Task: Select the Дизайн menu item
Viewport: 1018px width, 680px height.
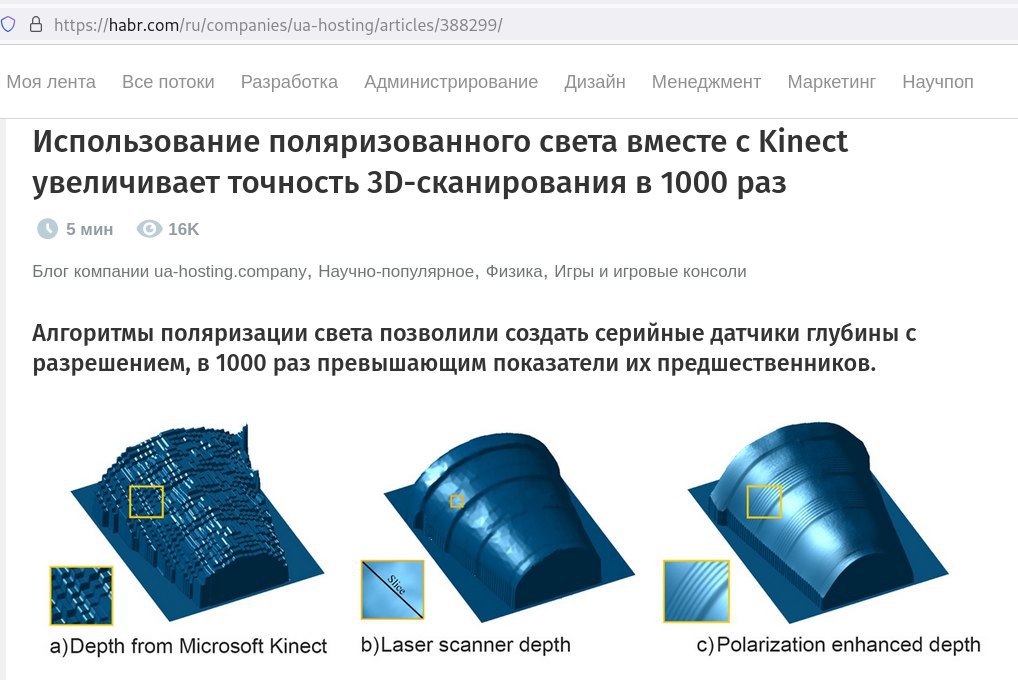Action: [595, 82]
